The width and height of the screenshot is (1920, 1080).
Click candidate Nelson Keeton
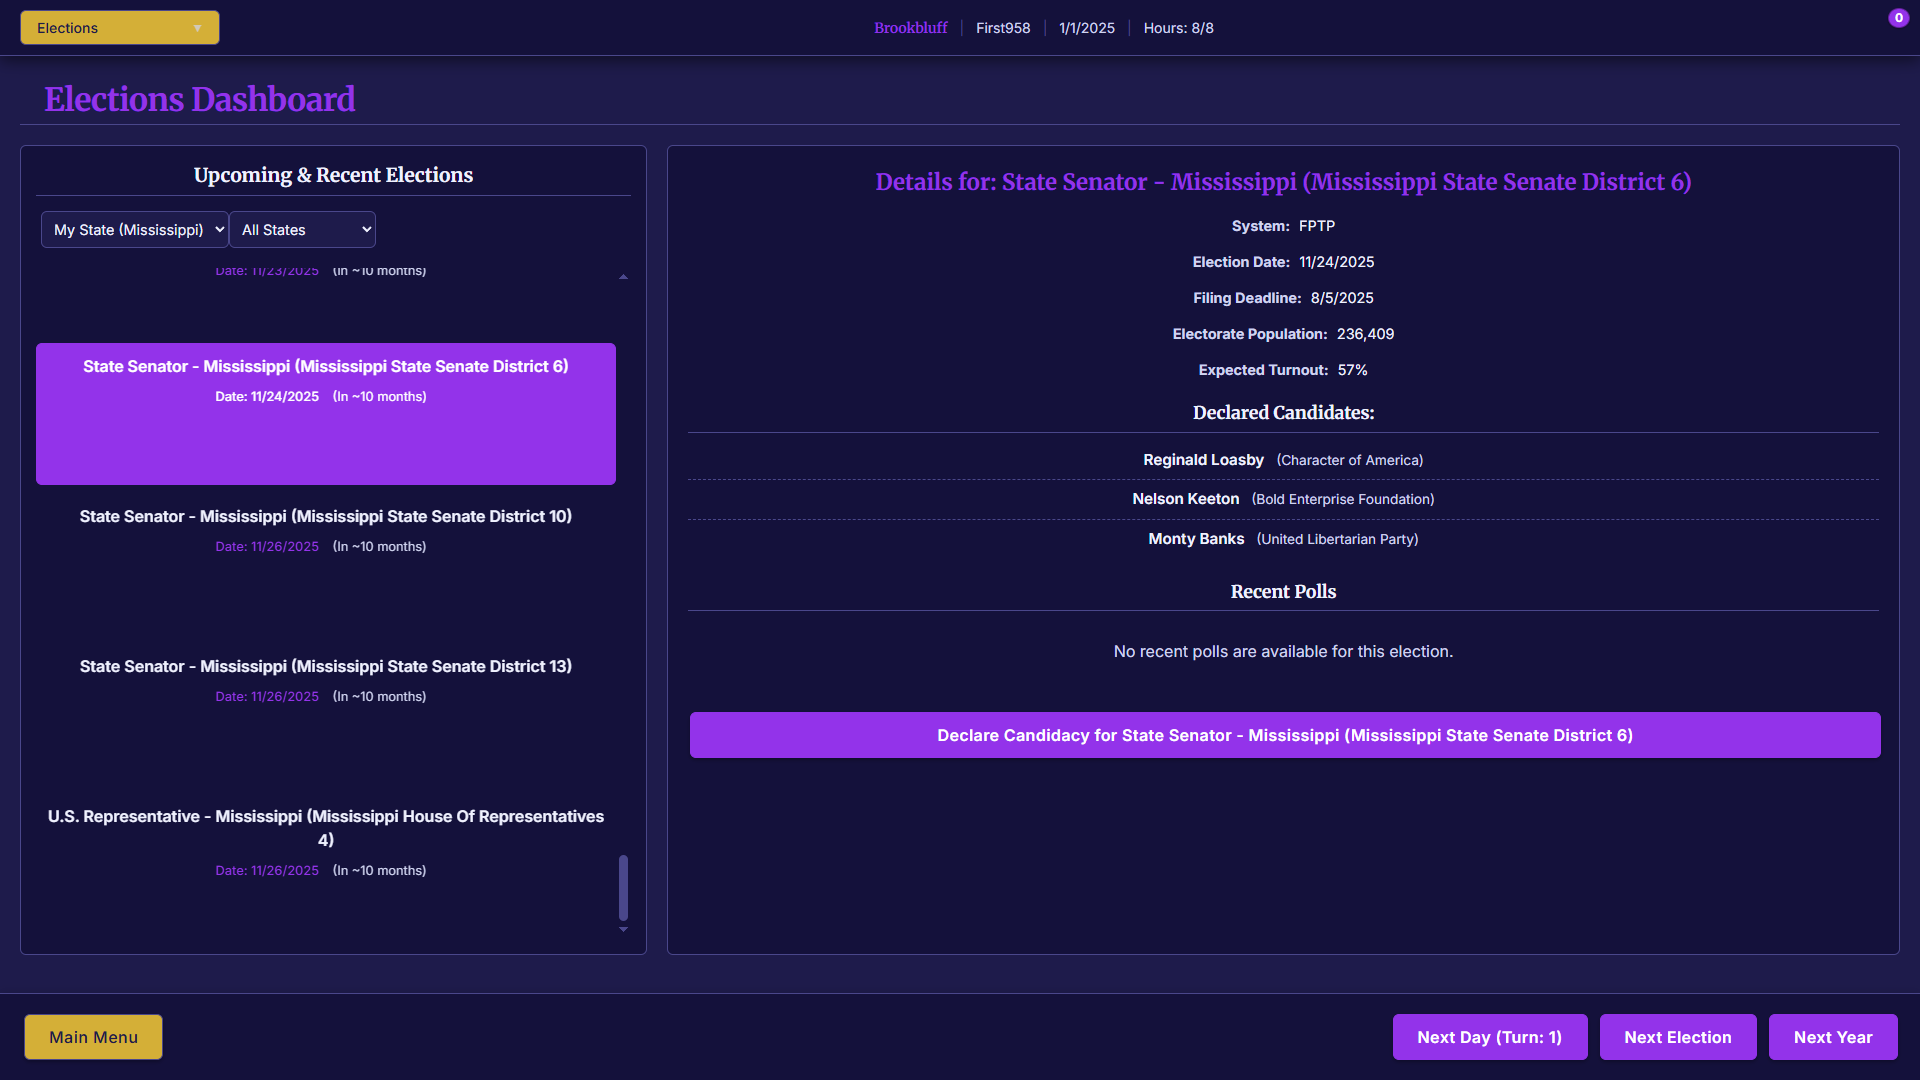point(1185,499)
